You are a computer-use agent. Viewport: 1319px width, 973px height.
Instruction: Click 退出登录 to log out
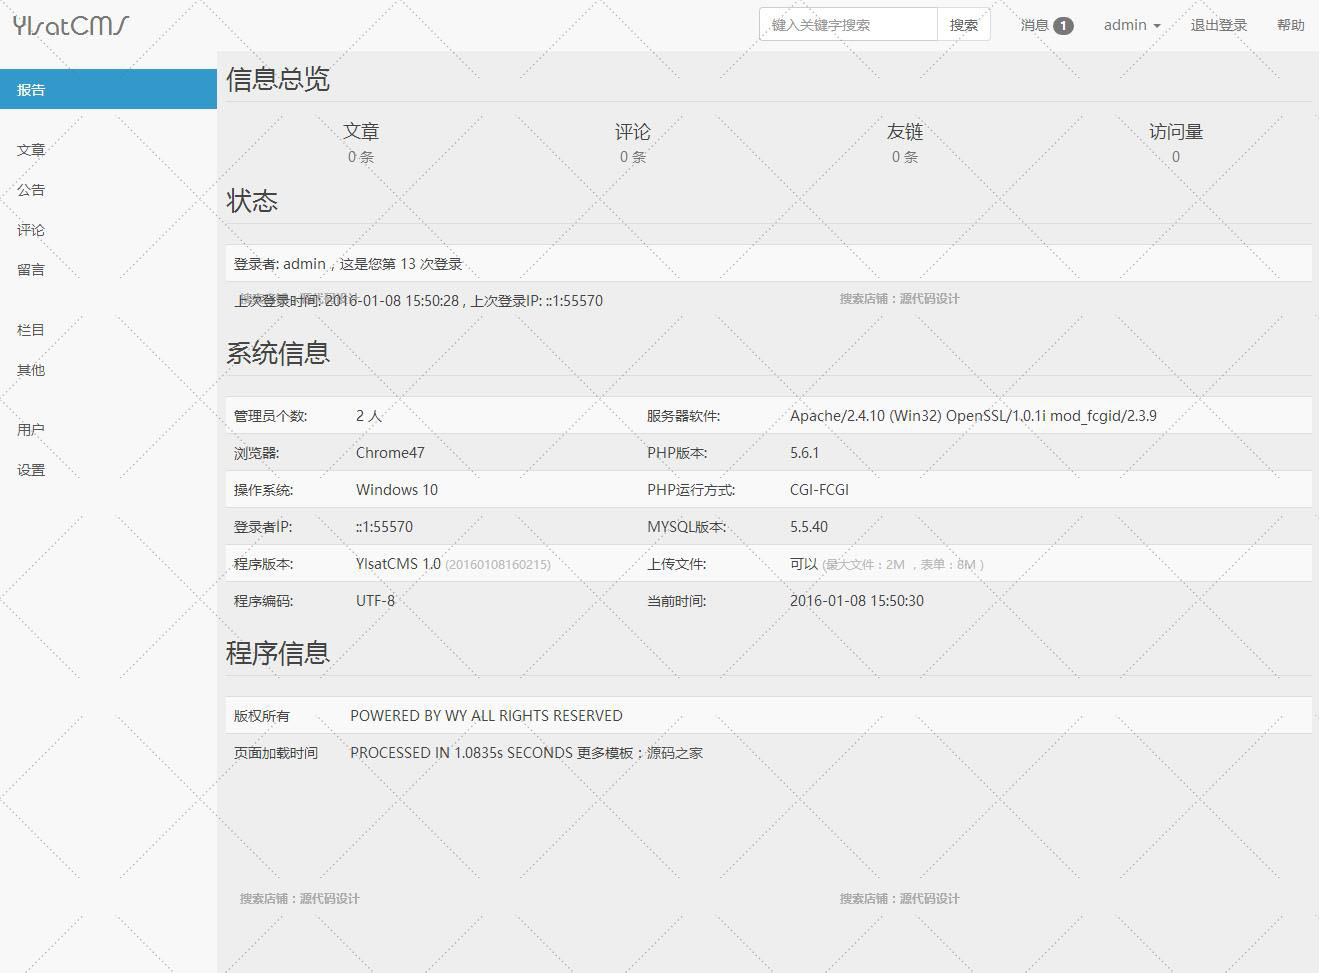pos(1218,25)
